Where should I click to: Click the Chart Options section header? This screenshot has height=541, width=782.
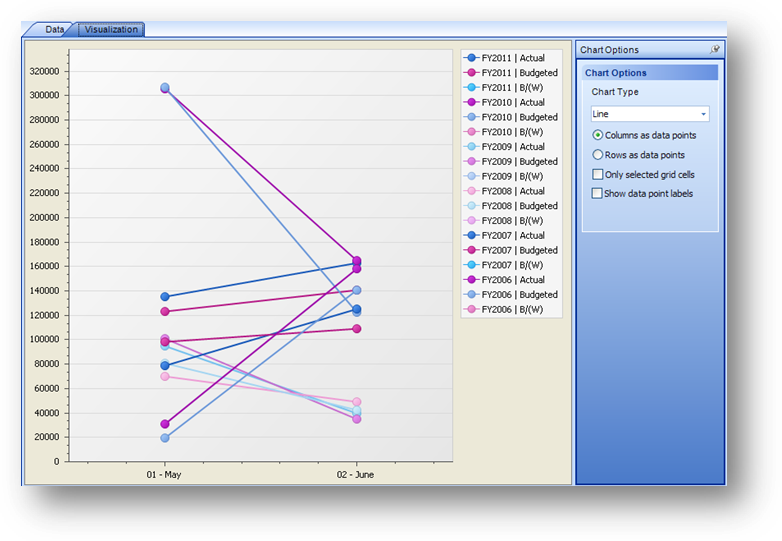[650, 73]
